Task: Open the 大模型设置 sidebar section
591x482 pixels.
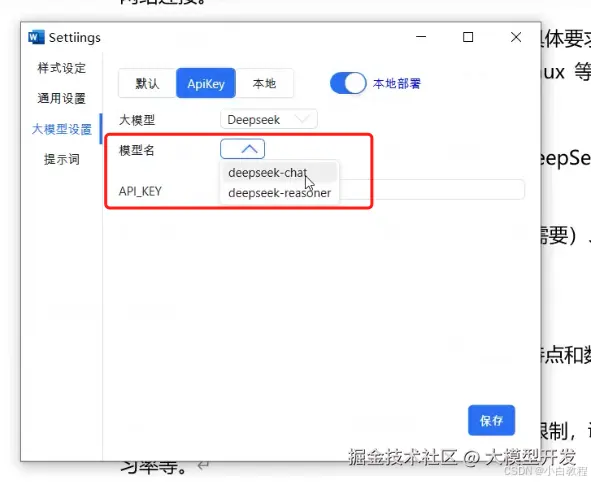Action: pyautogui.click(x=62, y=129)
